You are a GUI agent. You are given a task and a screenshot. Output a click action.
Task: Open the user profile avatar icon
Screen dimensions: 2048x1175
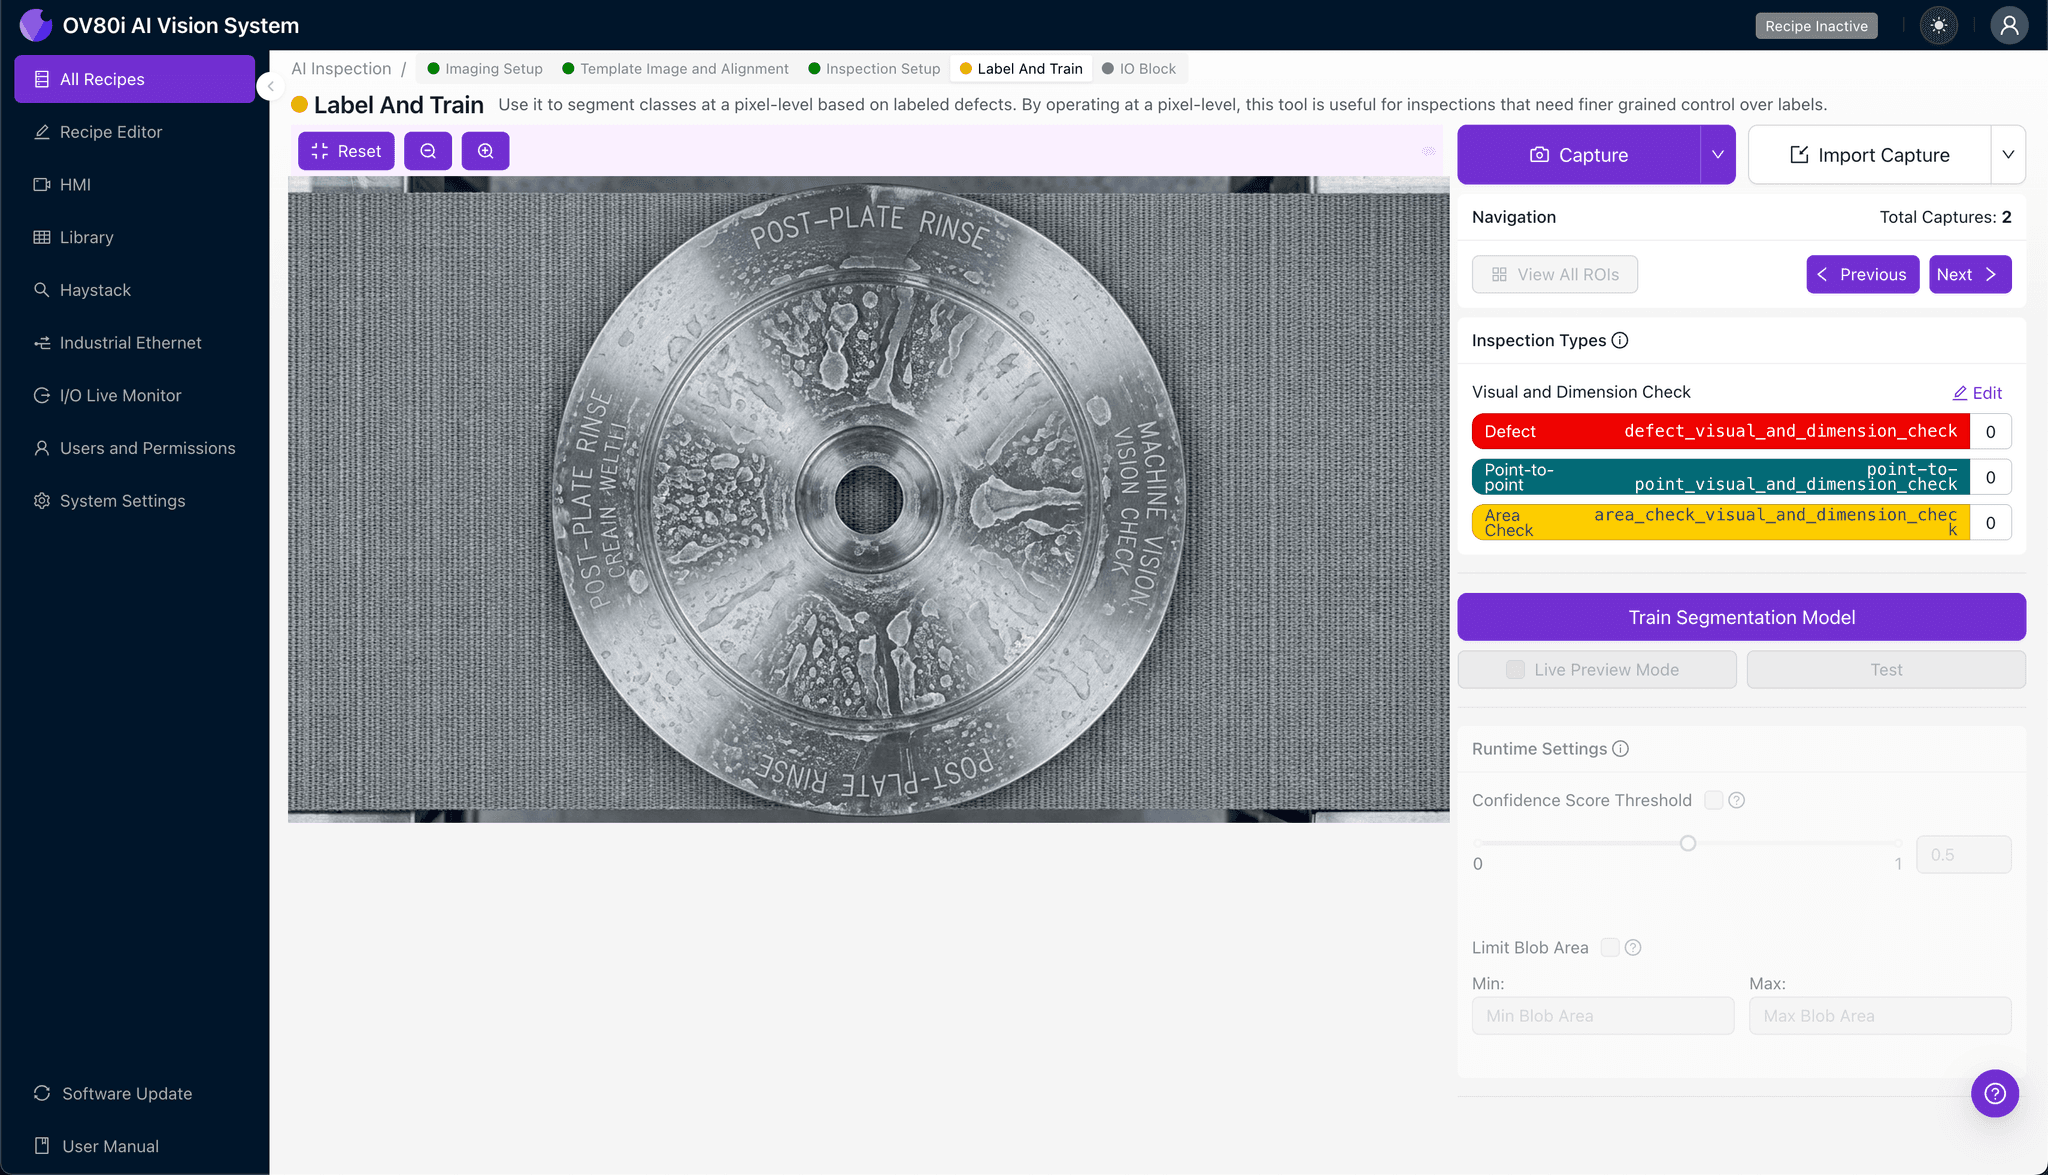(2008, 26)
